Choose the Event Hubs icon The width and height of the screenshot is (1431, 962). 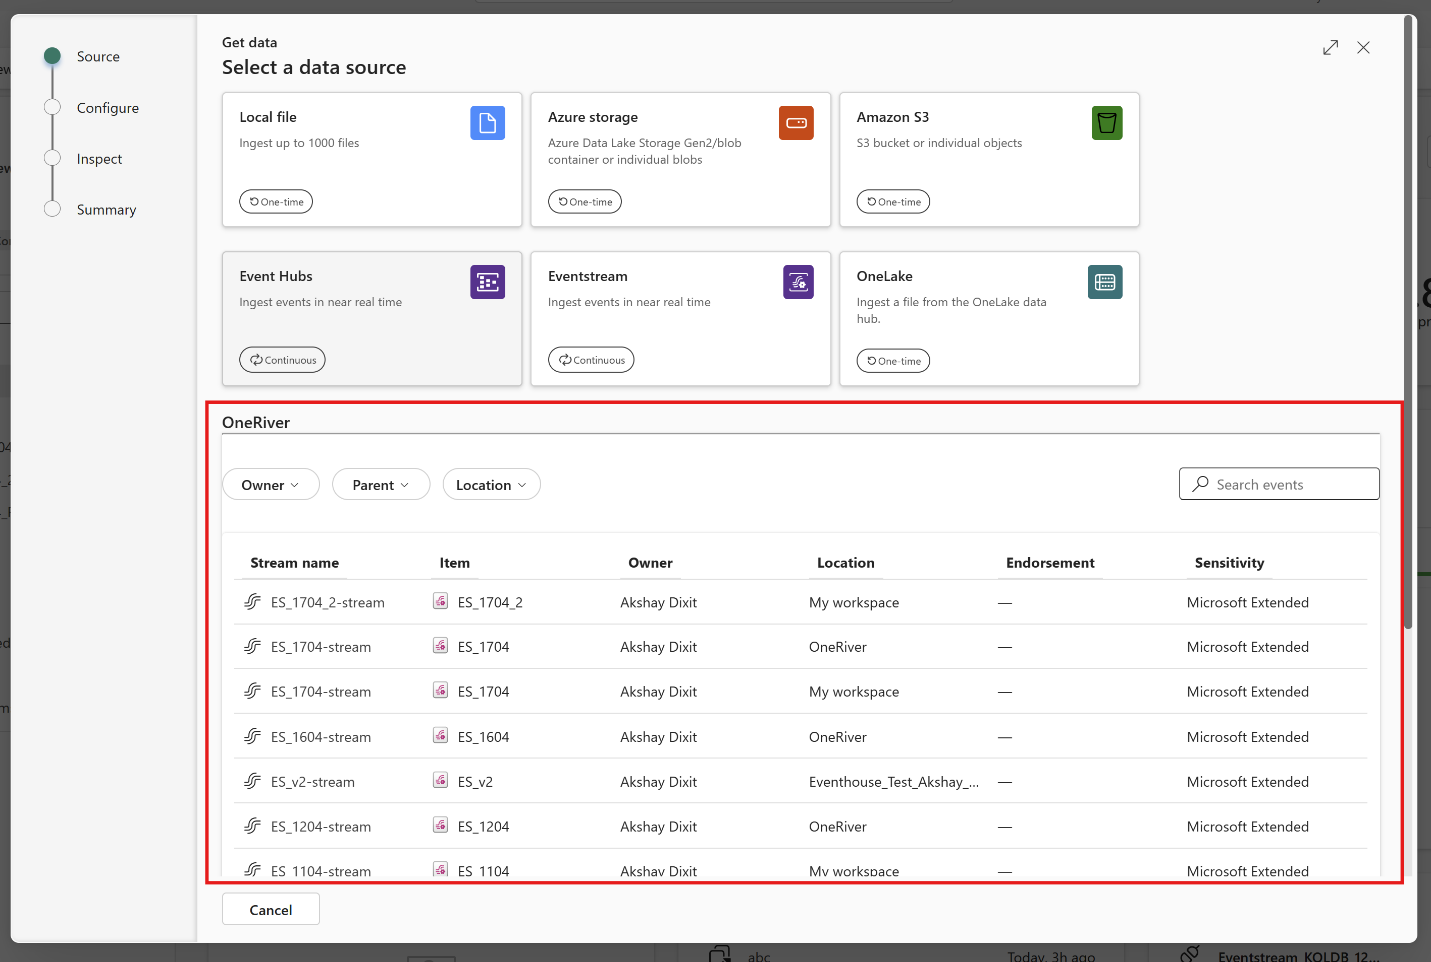(x=487, y=282)
